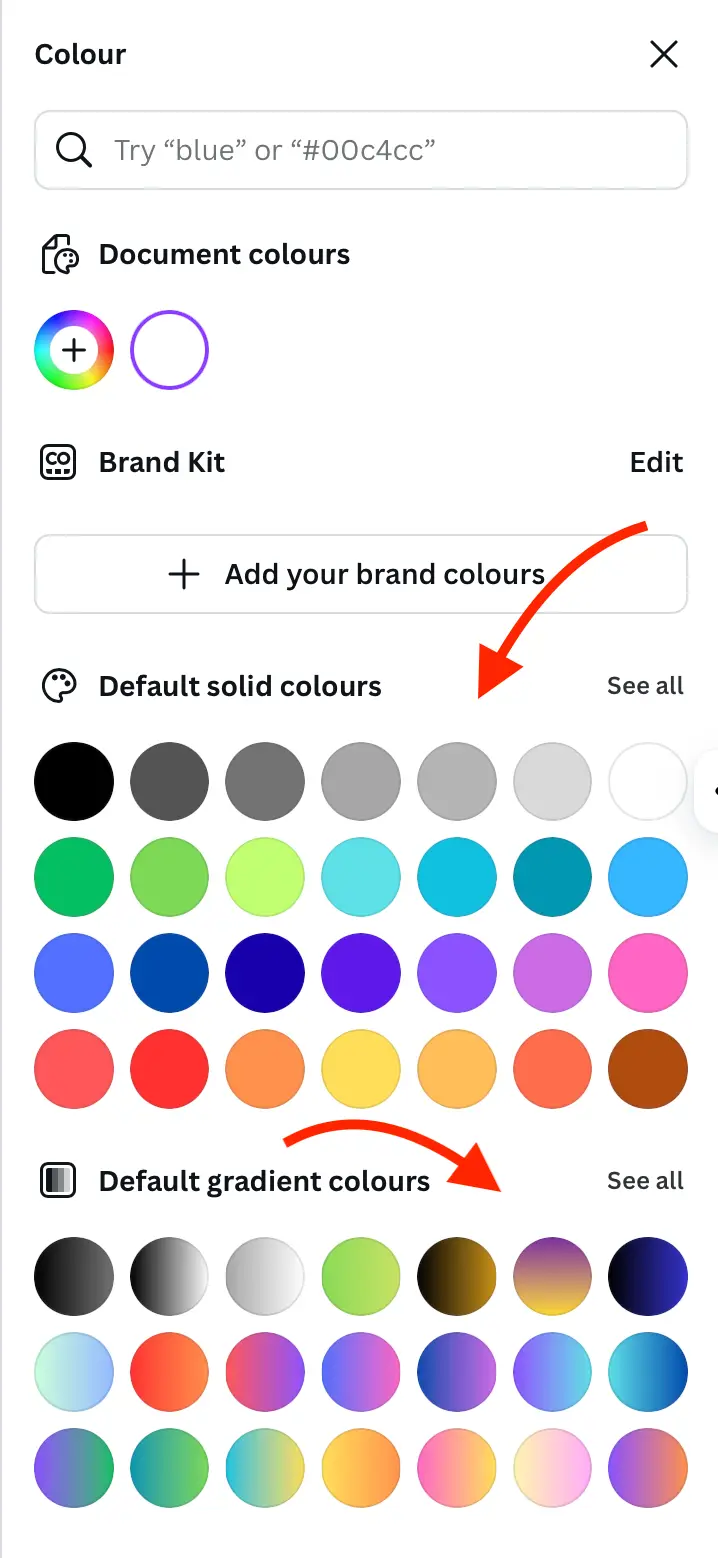See all default solid colours
The height and width of the screenshot is (1558, 718).
click(645, 686)
